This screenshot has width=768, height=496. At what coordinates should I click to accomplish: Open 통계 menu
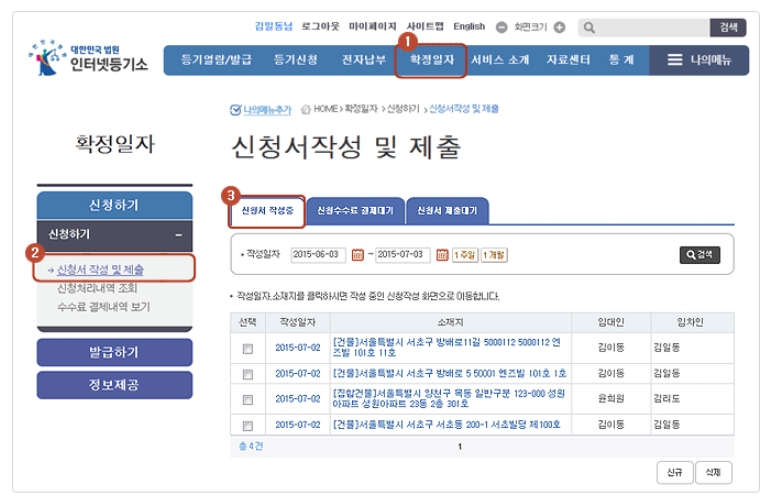621,60
